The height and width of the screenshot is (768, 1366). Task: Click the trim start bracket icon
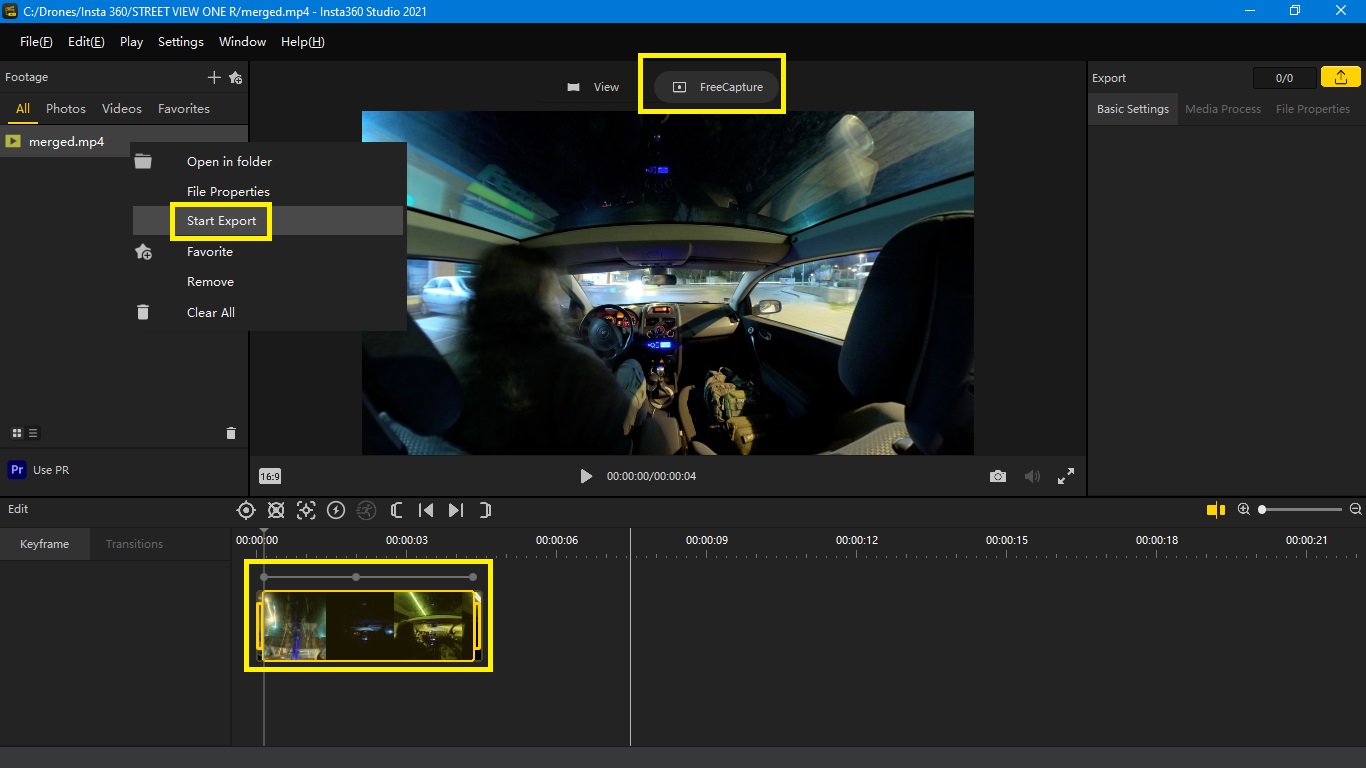point(396,510)
